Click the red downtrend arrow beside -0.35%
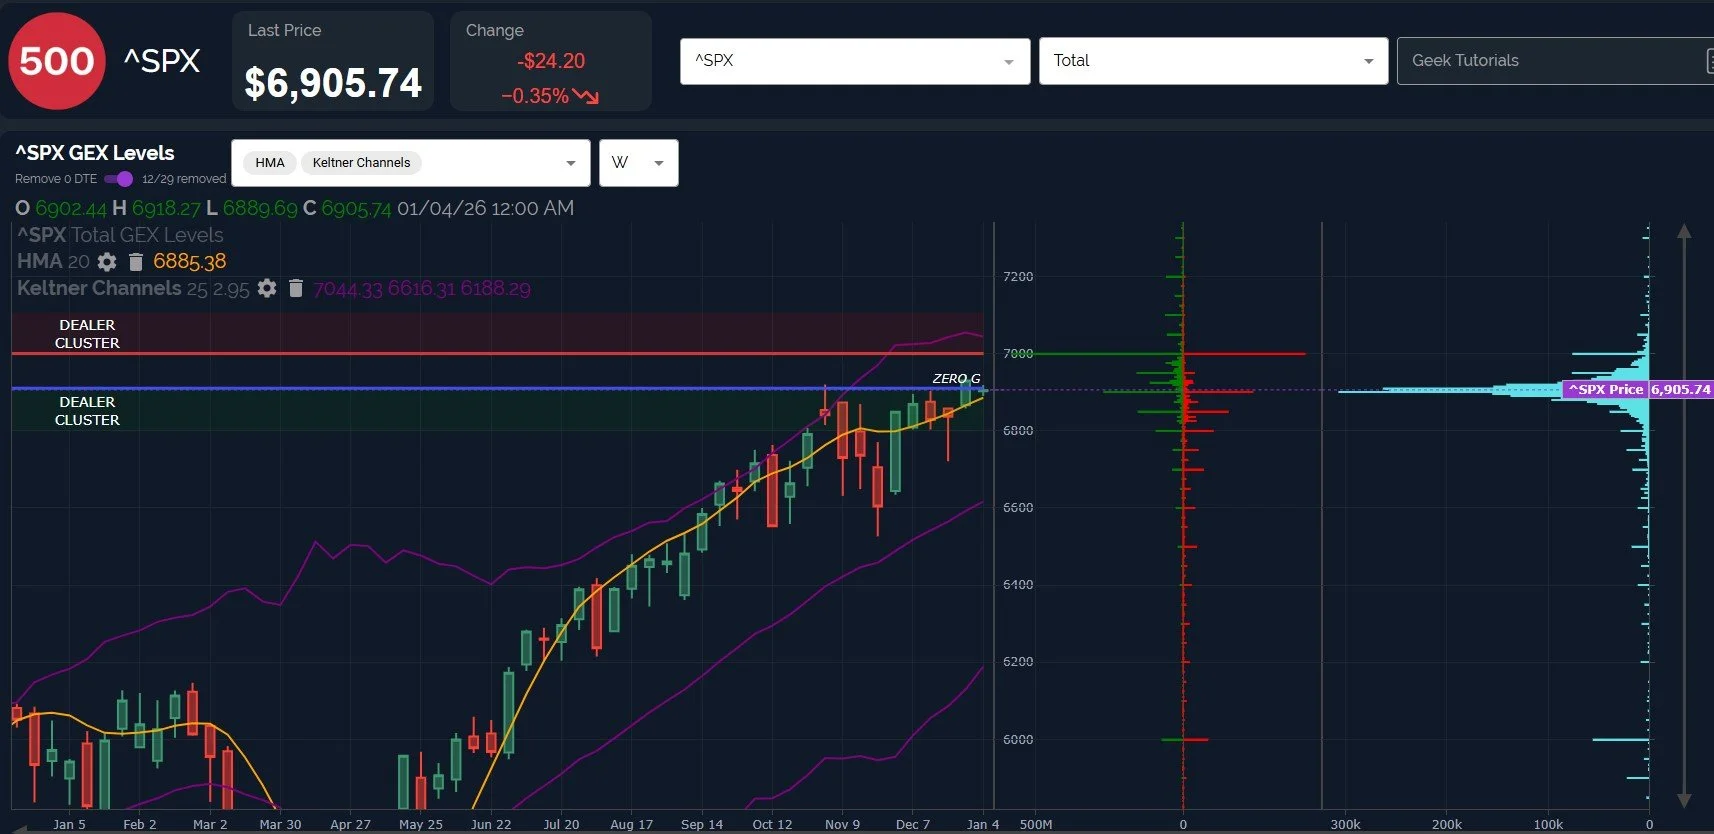 586,96
